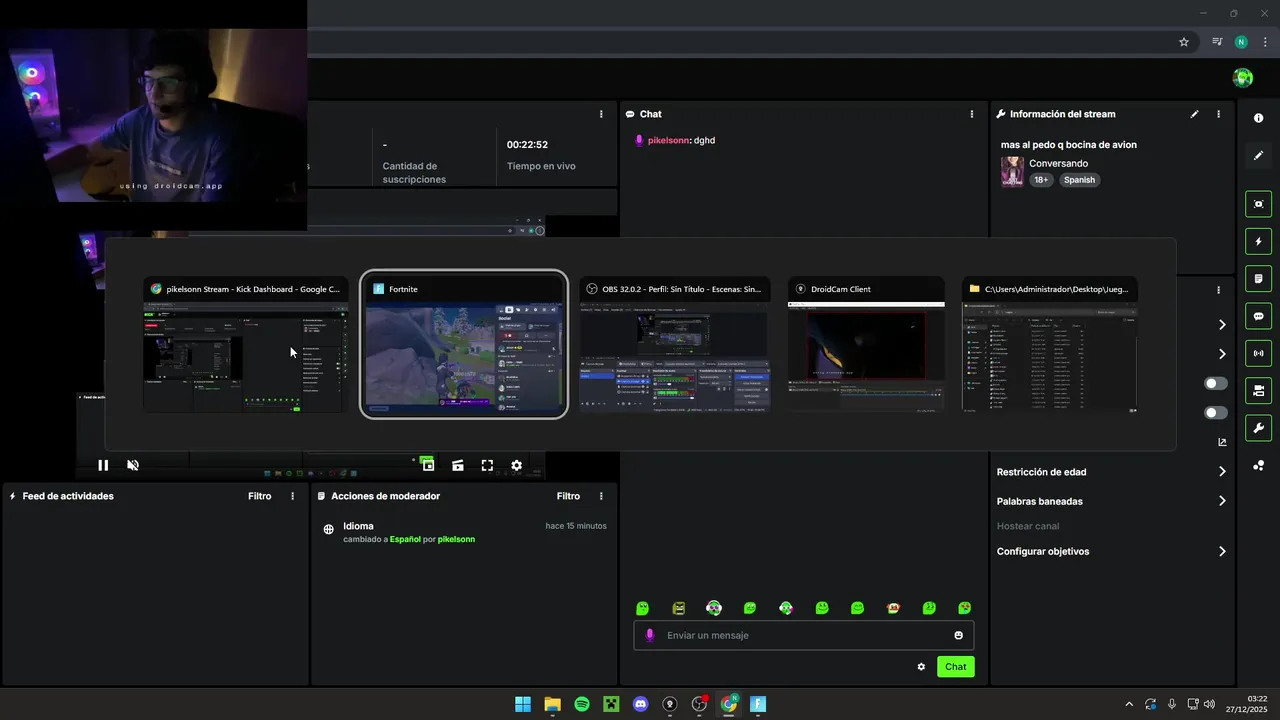The width and height of the screenshot is (1280, 720).
Task: Toggle the lower switch above pop-out icon
Action: tap(1216, 413)
